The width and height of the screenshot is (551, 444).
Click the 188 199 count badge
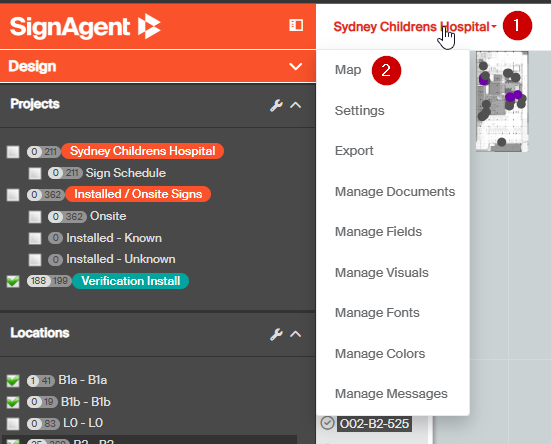click(x=49, y=281)
